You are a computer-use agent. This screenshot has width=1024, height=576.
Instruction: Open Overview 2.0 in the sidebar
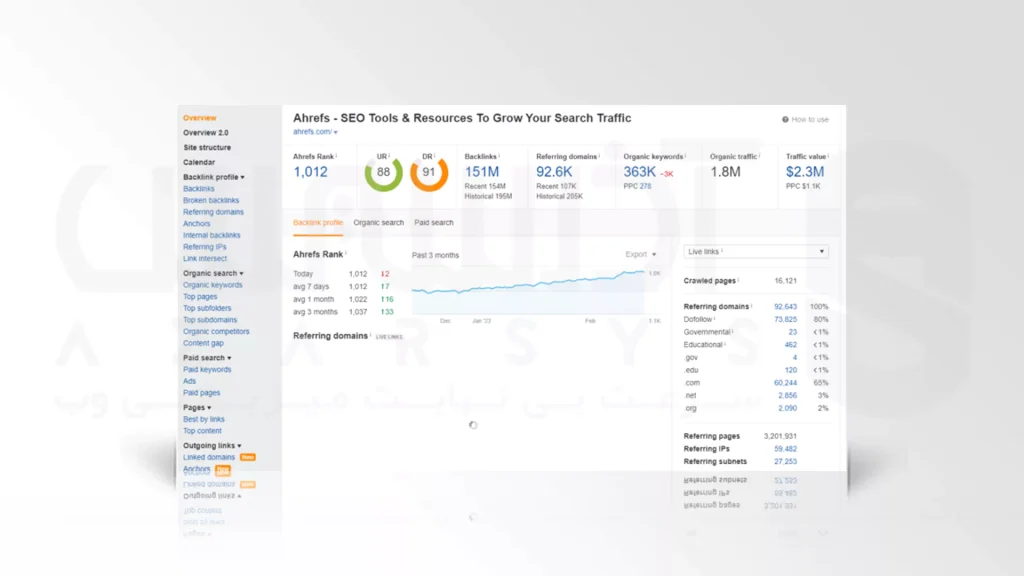pyautogui.click(x=206, y=133)
